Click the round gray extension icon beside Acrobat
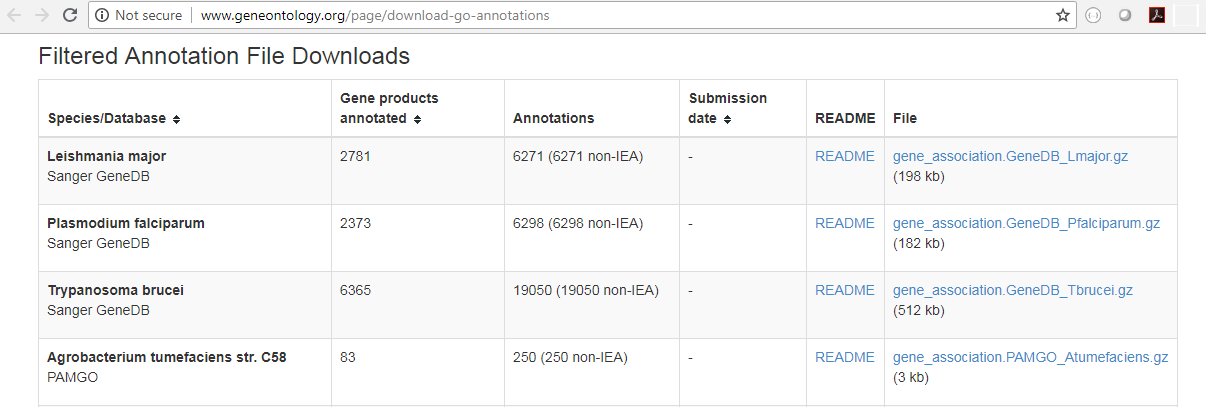Screen dimensions: 1206x407 [1125, 15]
